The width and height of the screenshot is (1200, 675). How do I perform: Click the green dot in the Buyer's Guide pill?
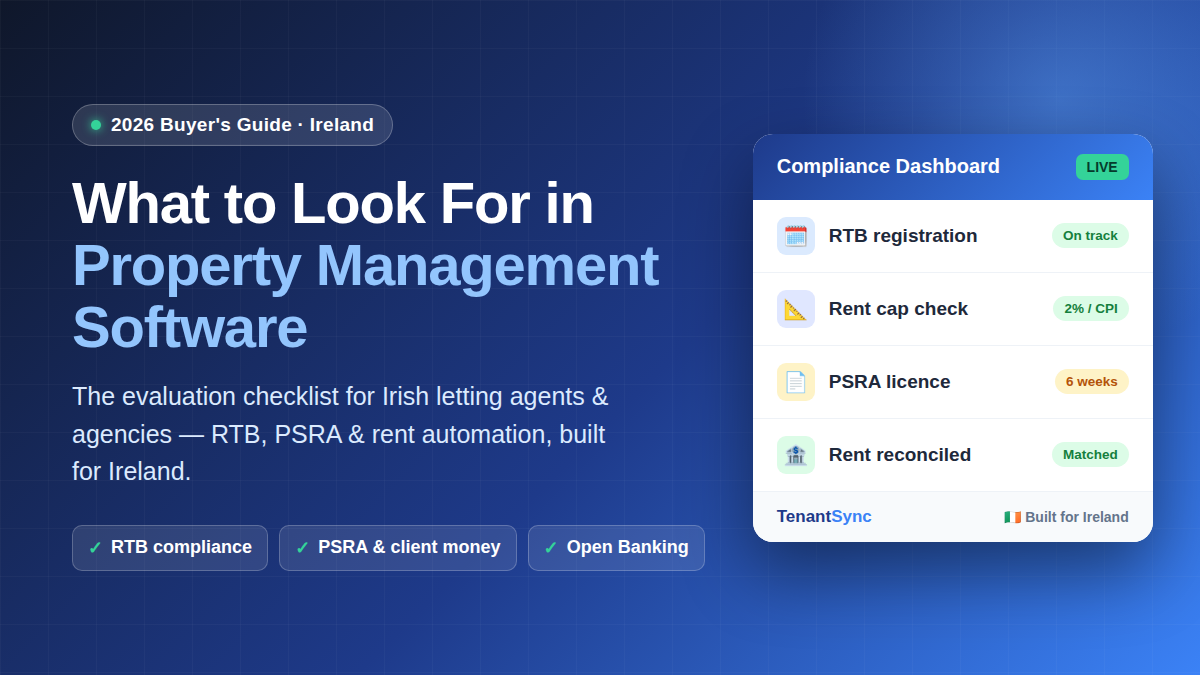pyautogui.click(x=96, y=125)
